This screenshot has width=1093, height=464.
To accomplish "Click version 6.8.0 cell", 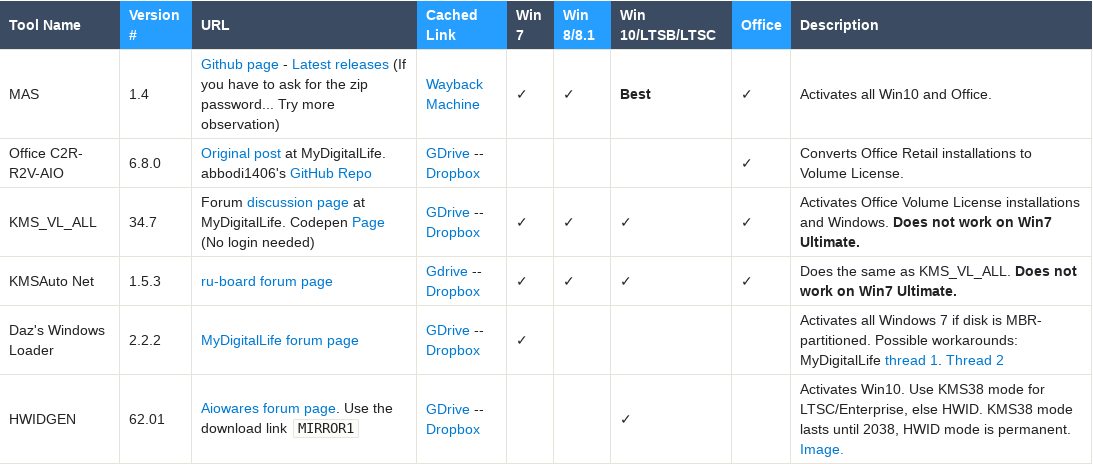I will 155,163.
